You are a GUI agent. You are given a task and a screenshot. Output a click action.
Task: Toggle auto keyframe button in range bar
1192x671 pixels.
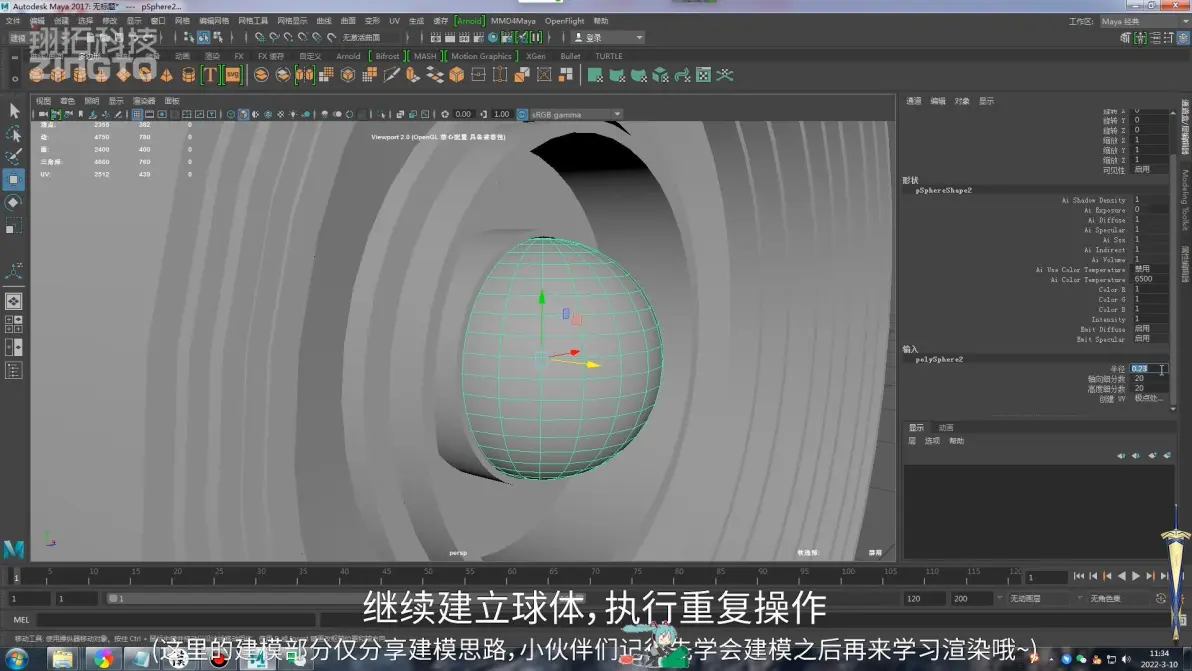click(x=1160, y=599)
